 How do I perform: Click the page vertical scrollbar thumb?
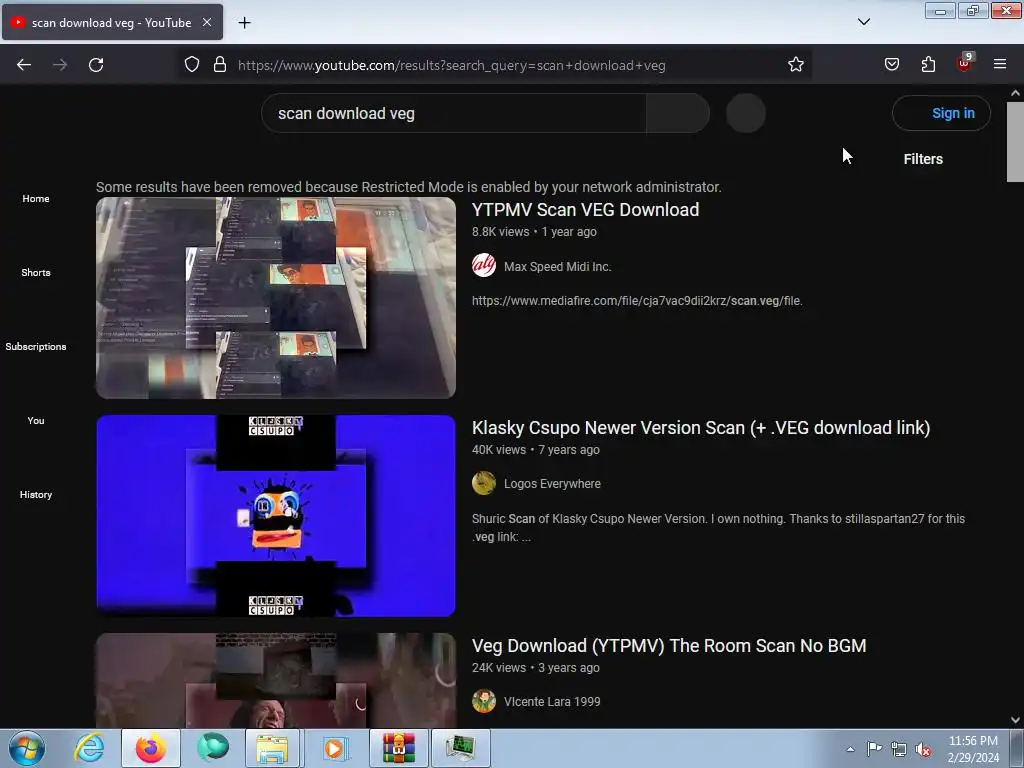pos(1015,142)
